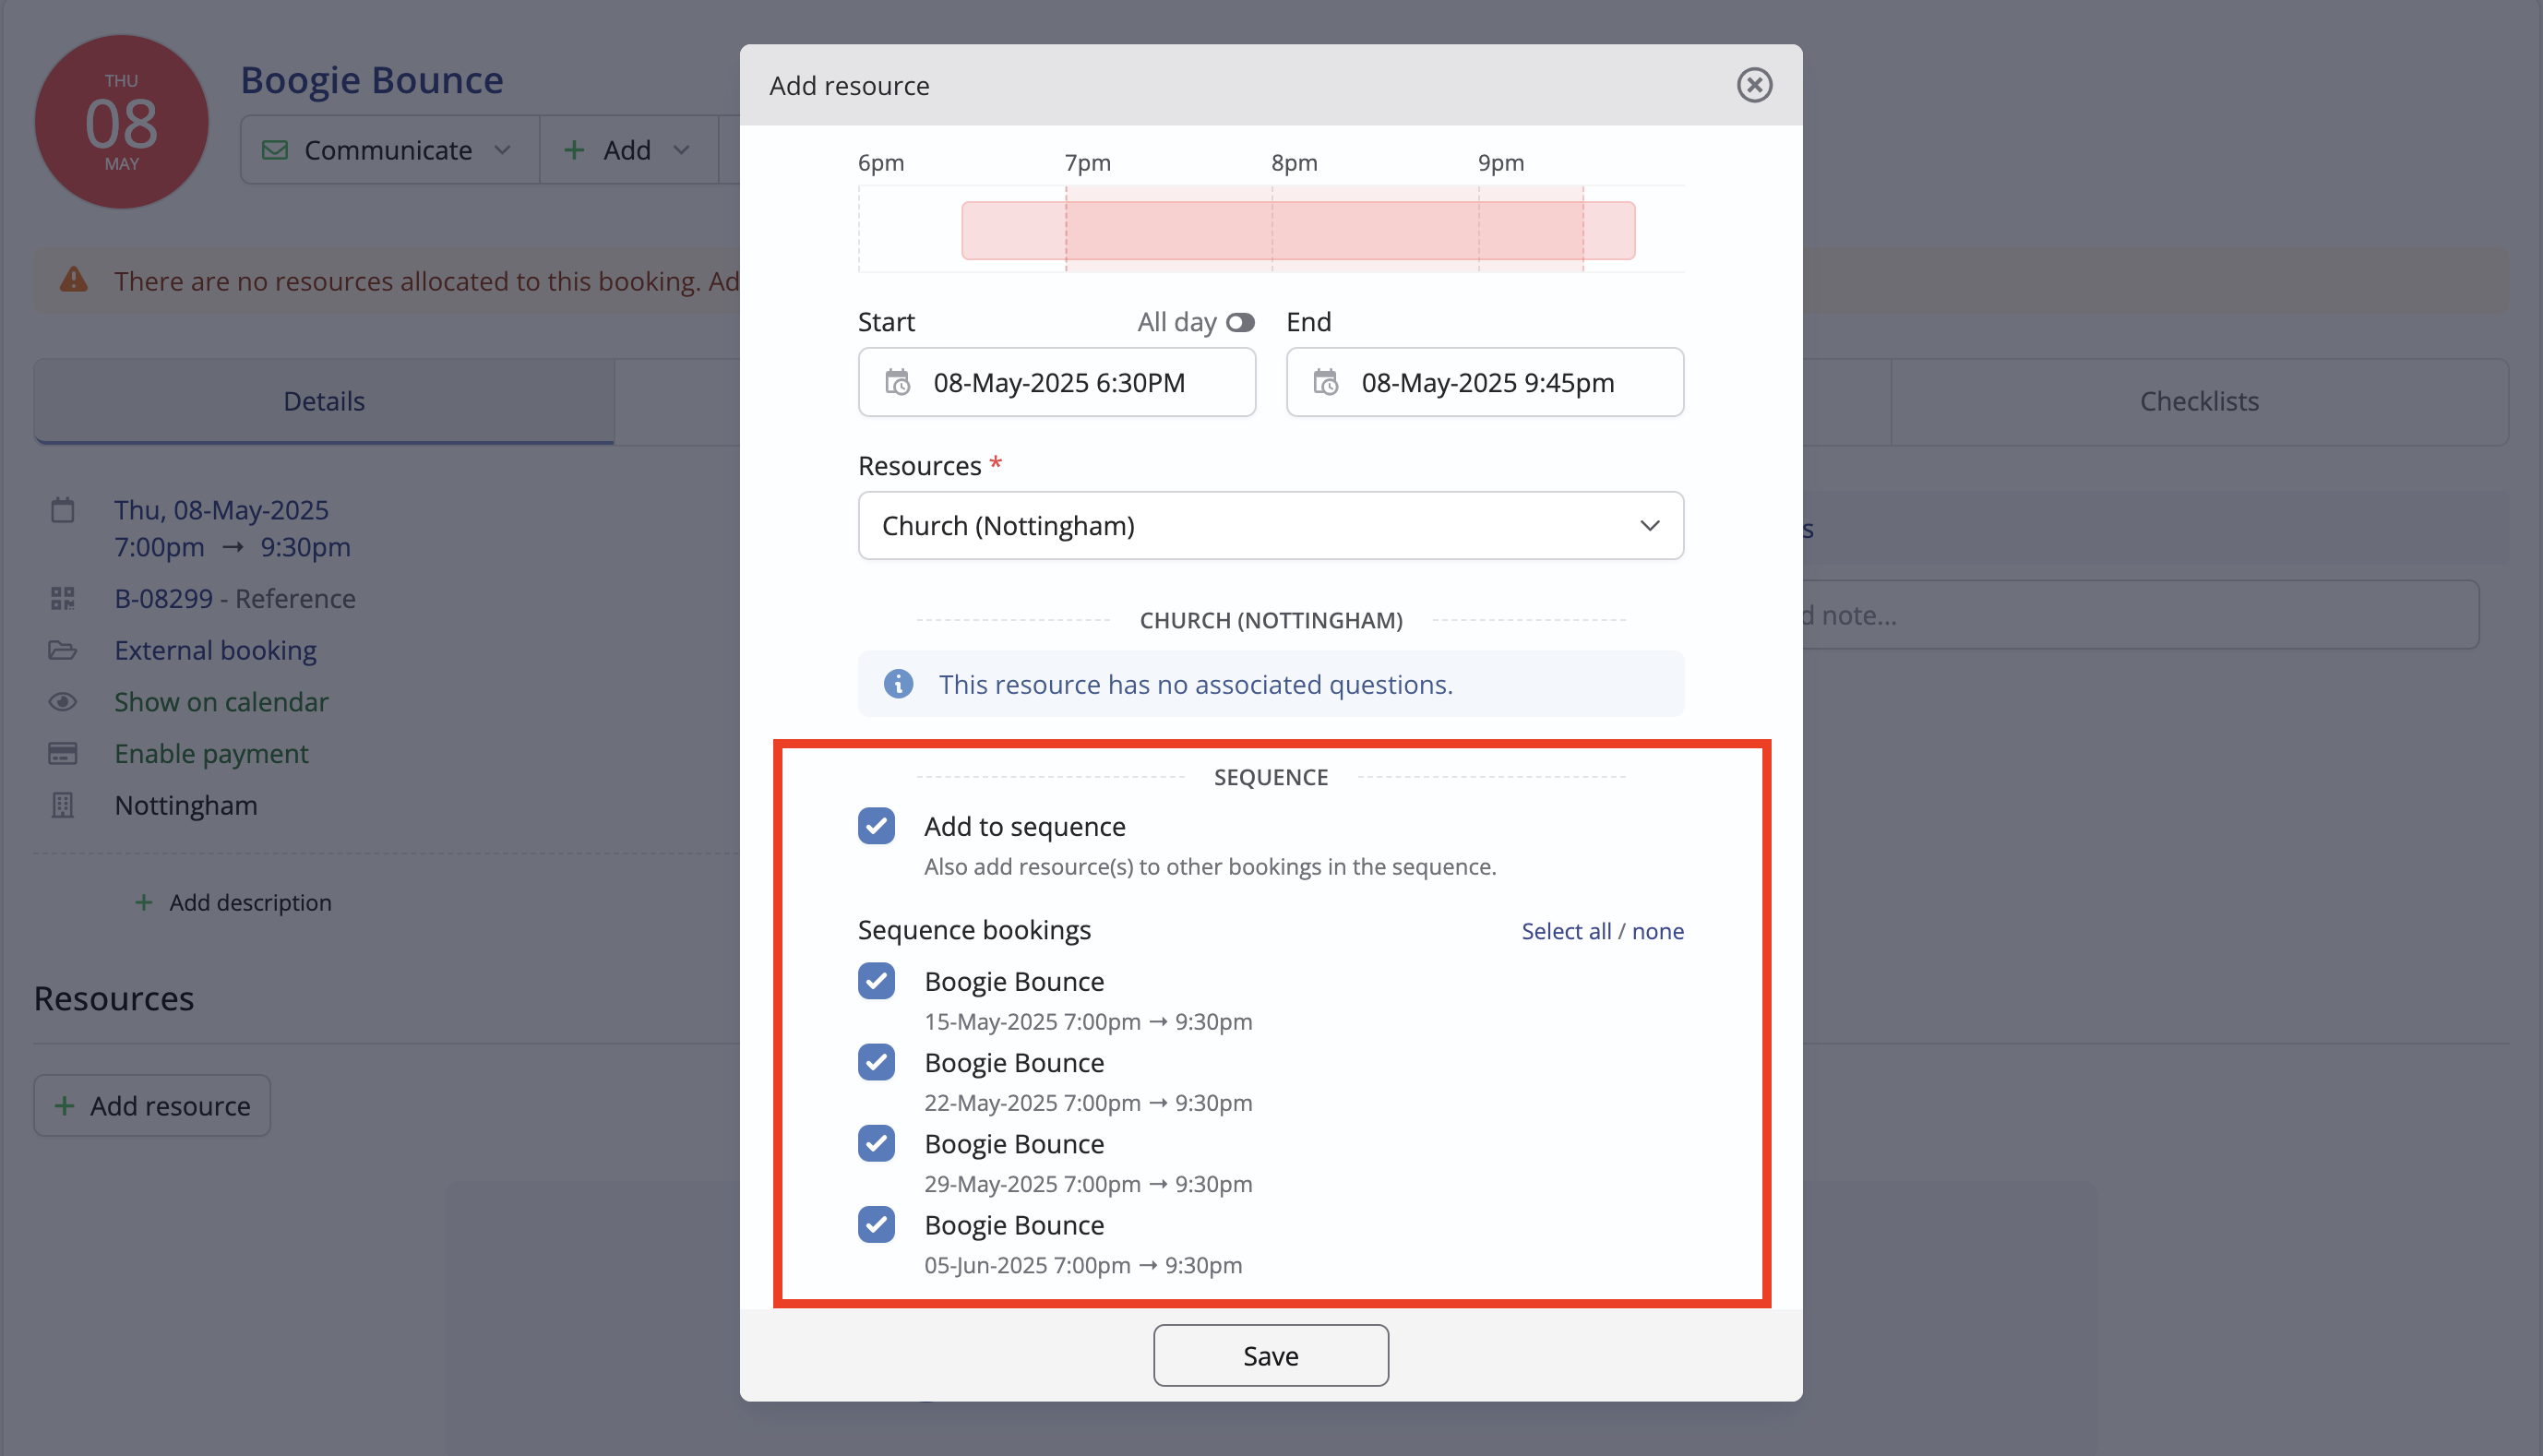Click the pink time block on timeline
The height and width of the screenshot is (1456, 2543).
coord(1298,231)
